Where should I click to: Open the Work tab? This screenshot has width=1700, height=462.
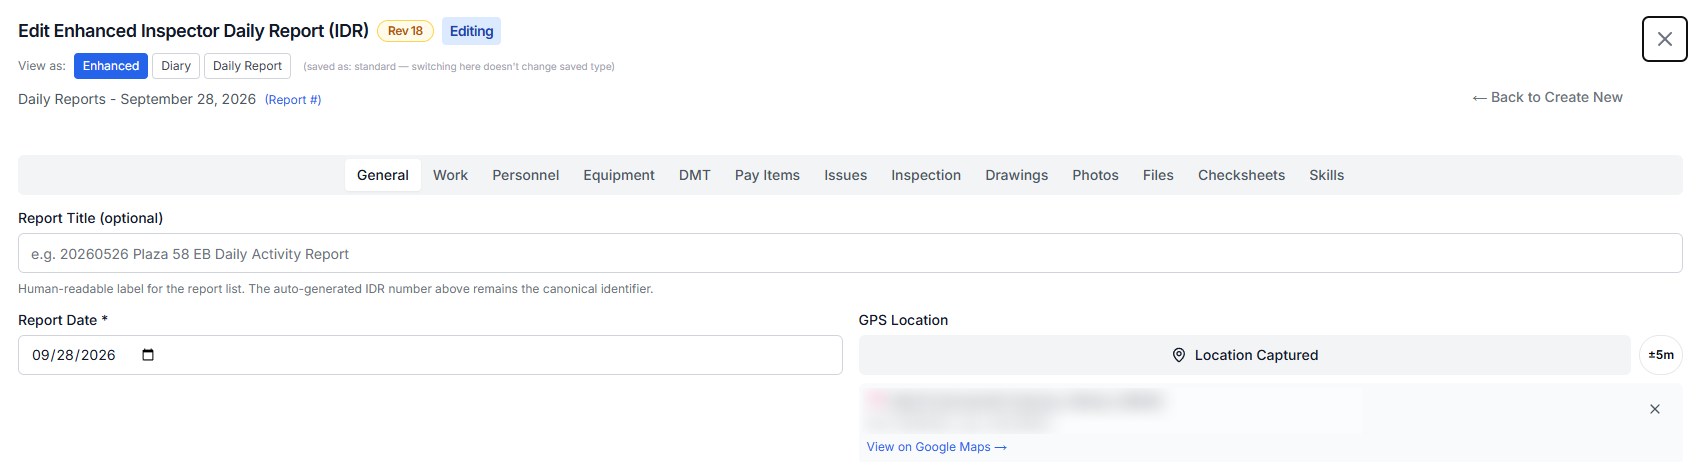click(x=450, y=175)
